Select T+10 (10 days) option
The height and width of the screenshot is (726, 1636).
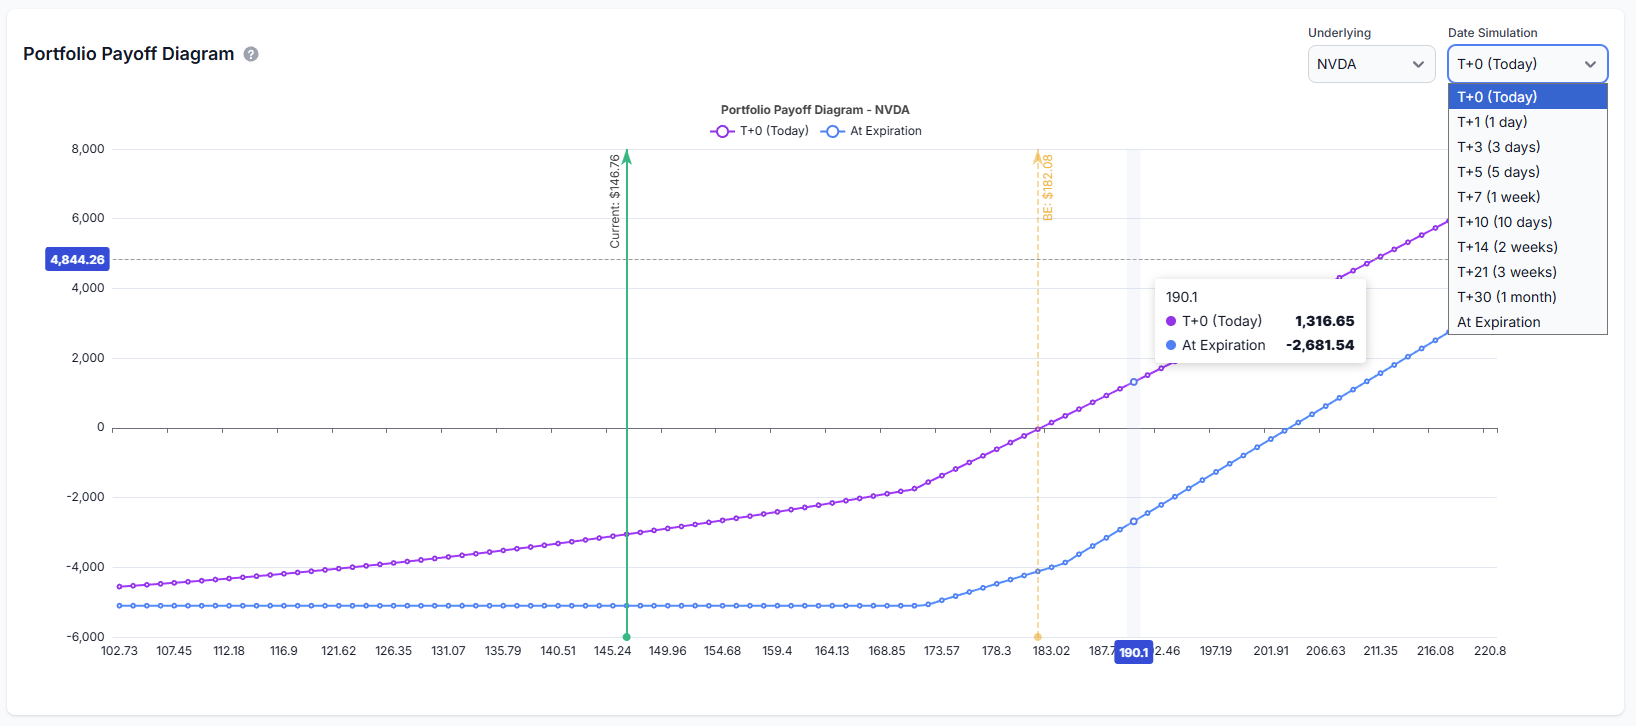click(1527, 222)
